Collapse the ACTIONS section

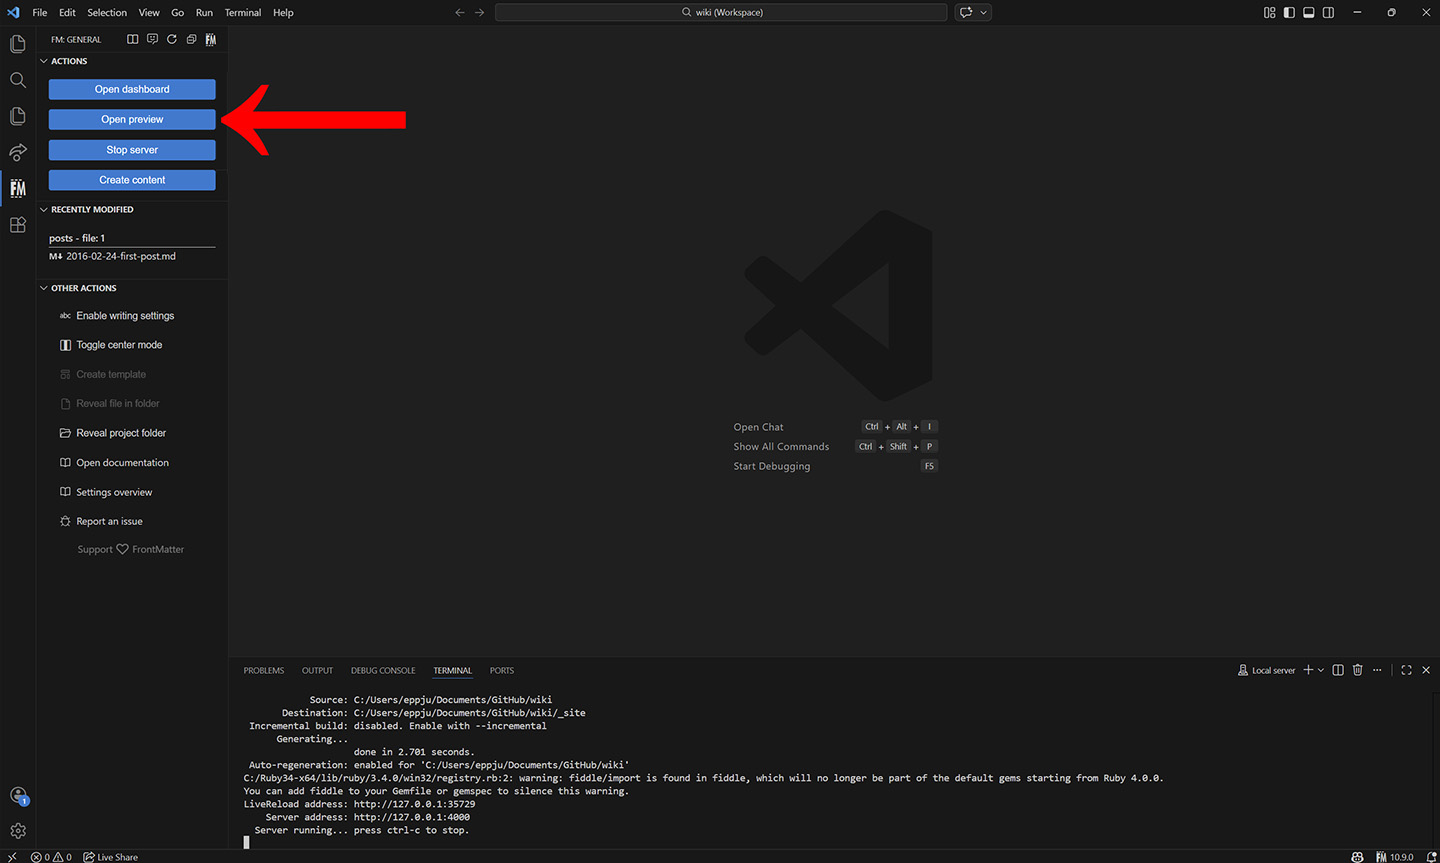coord(69,61)
